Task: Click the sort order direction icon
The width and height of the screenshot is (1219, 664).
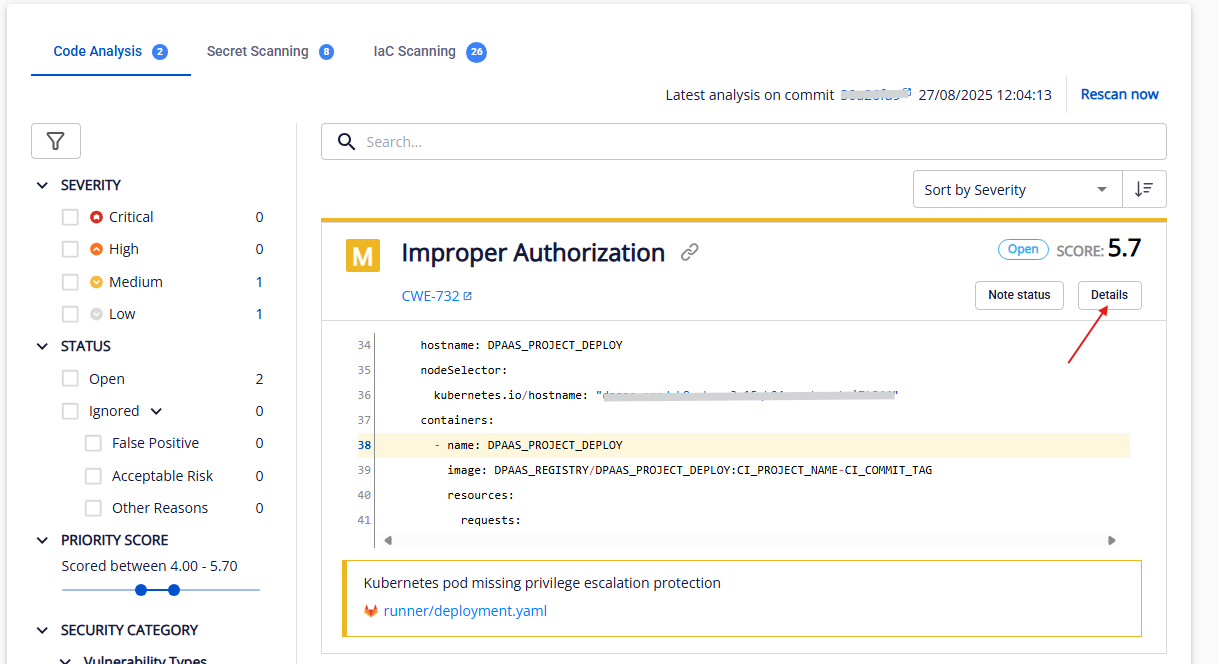Action: tap(1144, 189)
